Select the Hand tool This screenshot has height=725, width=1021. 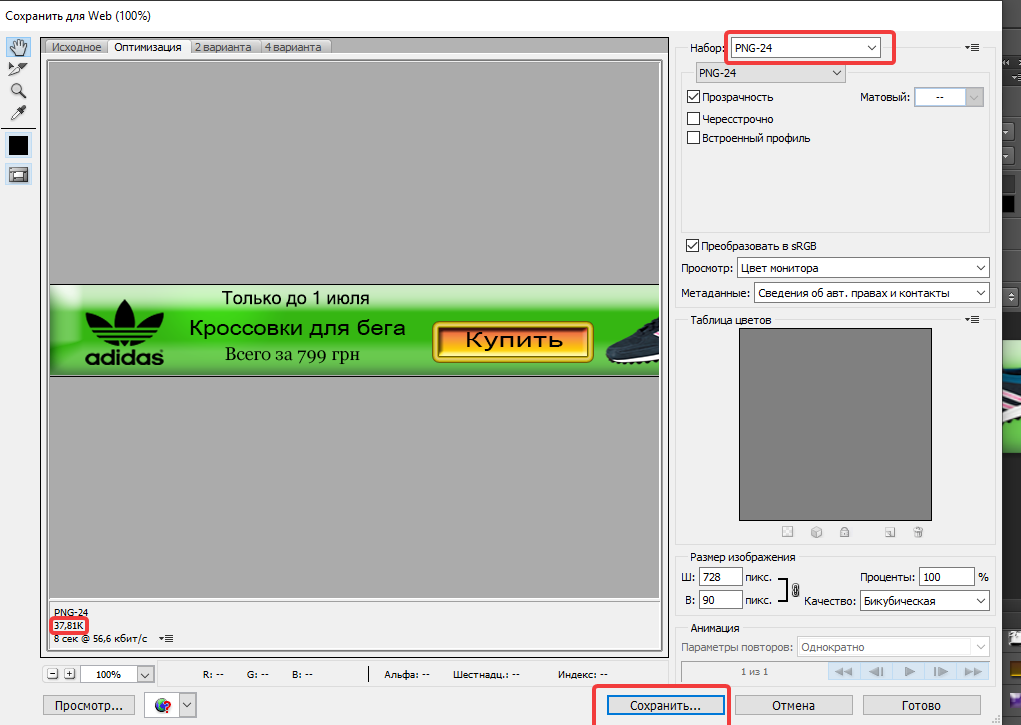[18, 47]
